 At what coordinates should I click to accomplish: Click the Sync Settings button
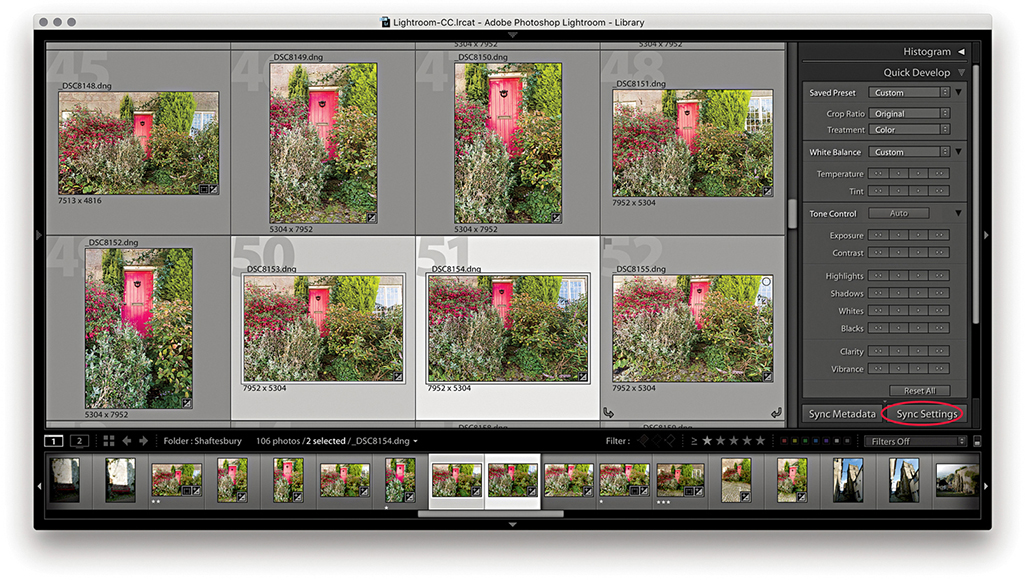(x=926, y=414)
